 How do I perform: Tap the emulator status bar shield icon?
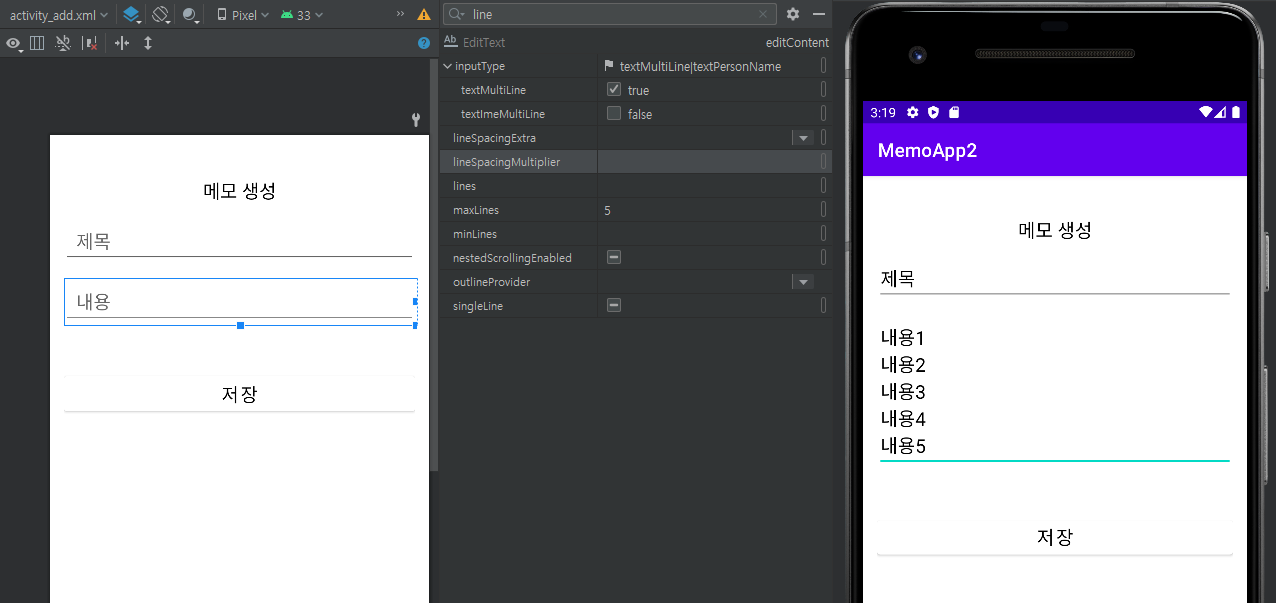coord(933,112)
